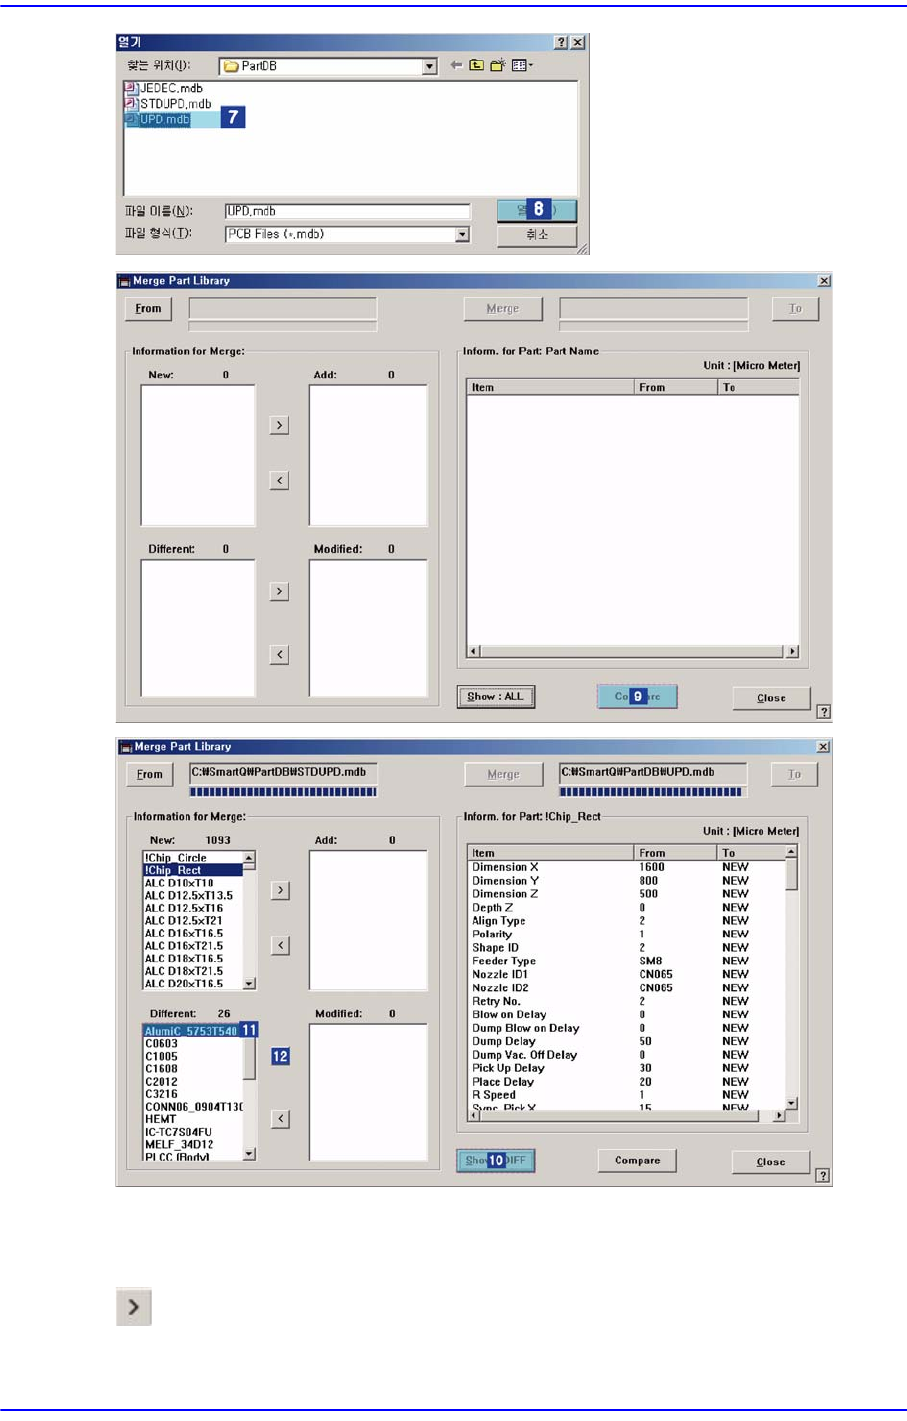907x1421 pixels.
Task: Select MELF_34D12 in the Different list
Action: 179,1145
